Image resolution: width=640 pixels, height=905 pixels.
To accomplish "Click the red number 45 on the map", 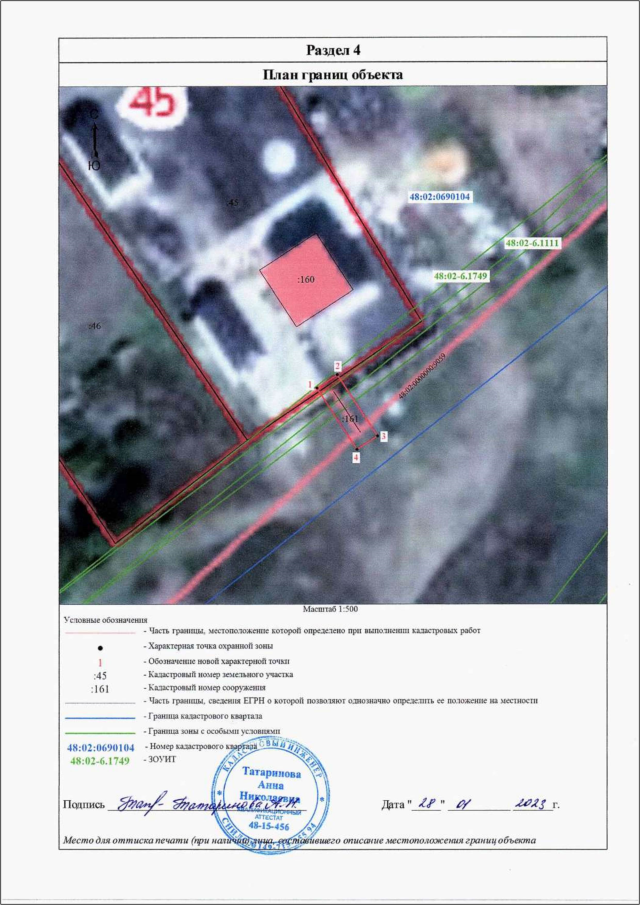I will pyautogui.click(x=149, y=101).
